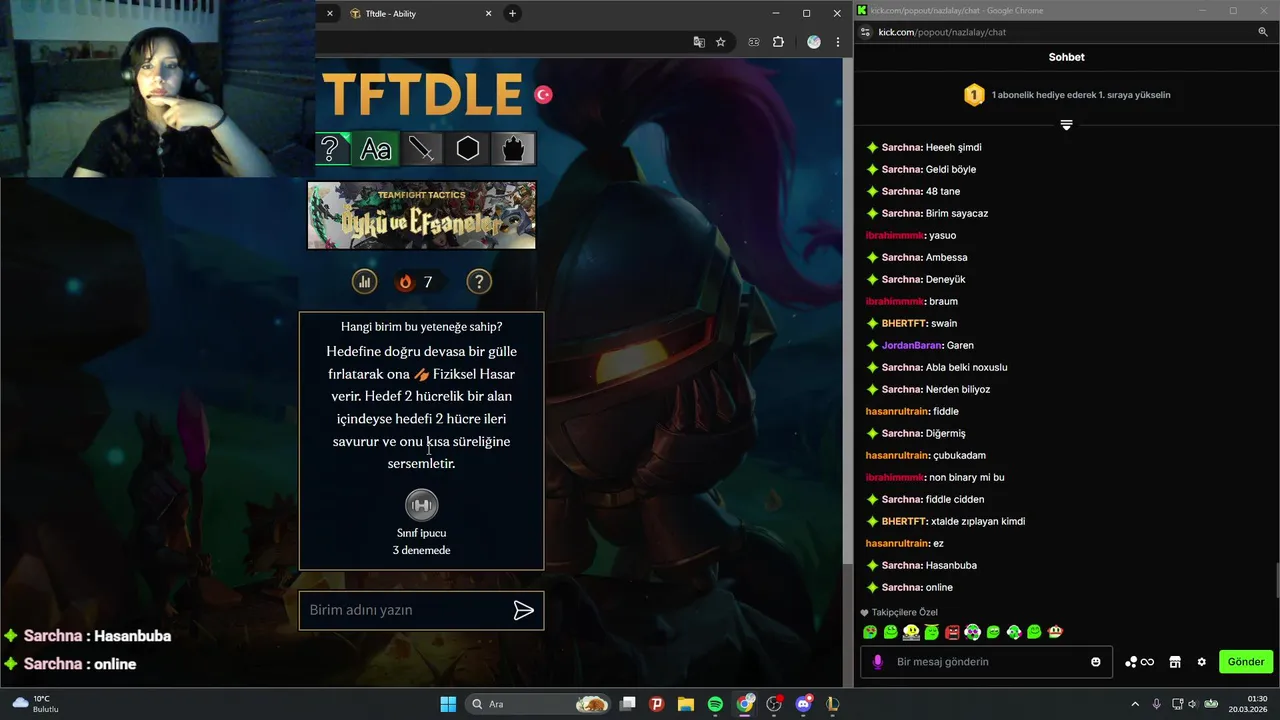Screen dimensions: 1280x720
Task: Open the weather widget showing 10°C
Action: 38,704
